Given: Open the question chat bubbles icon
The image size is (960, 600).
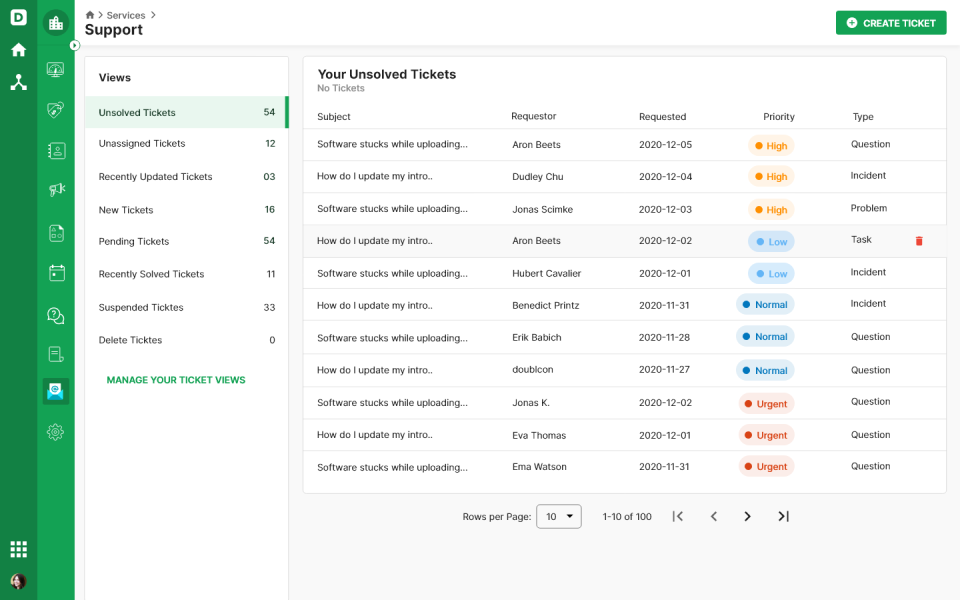Looking at the screenshot, I should (56, 316).
